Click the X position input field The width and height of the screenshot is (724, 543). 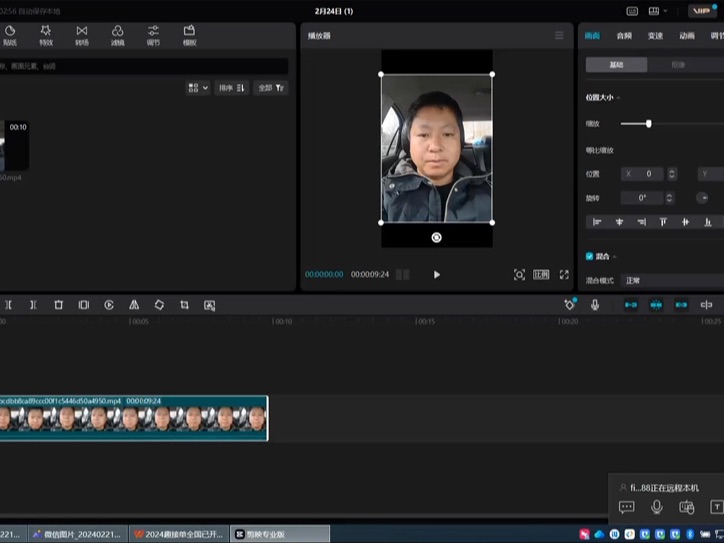point(642,174)
